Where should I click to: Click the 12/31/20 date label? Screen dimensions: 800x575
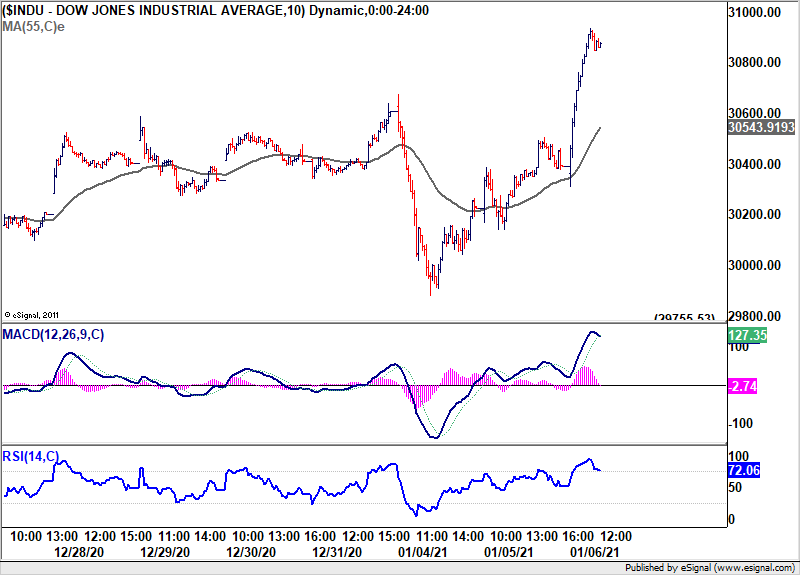[337, 552]
